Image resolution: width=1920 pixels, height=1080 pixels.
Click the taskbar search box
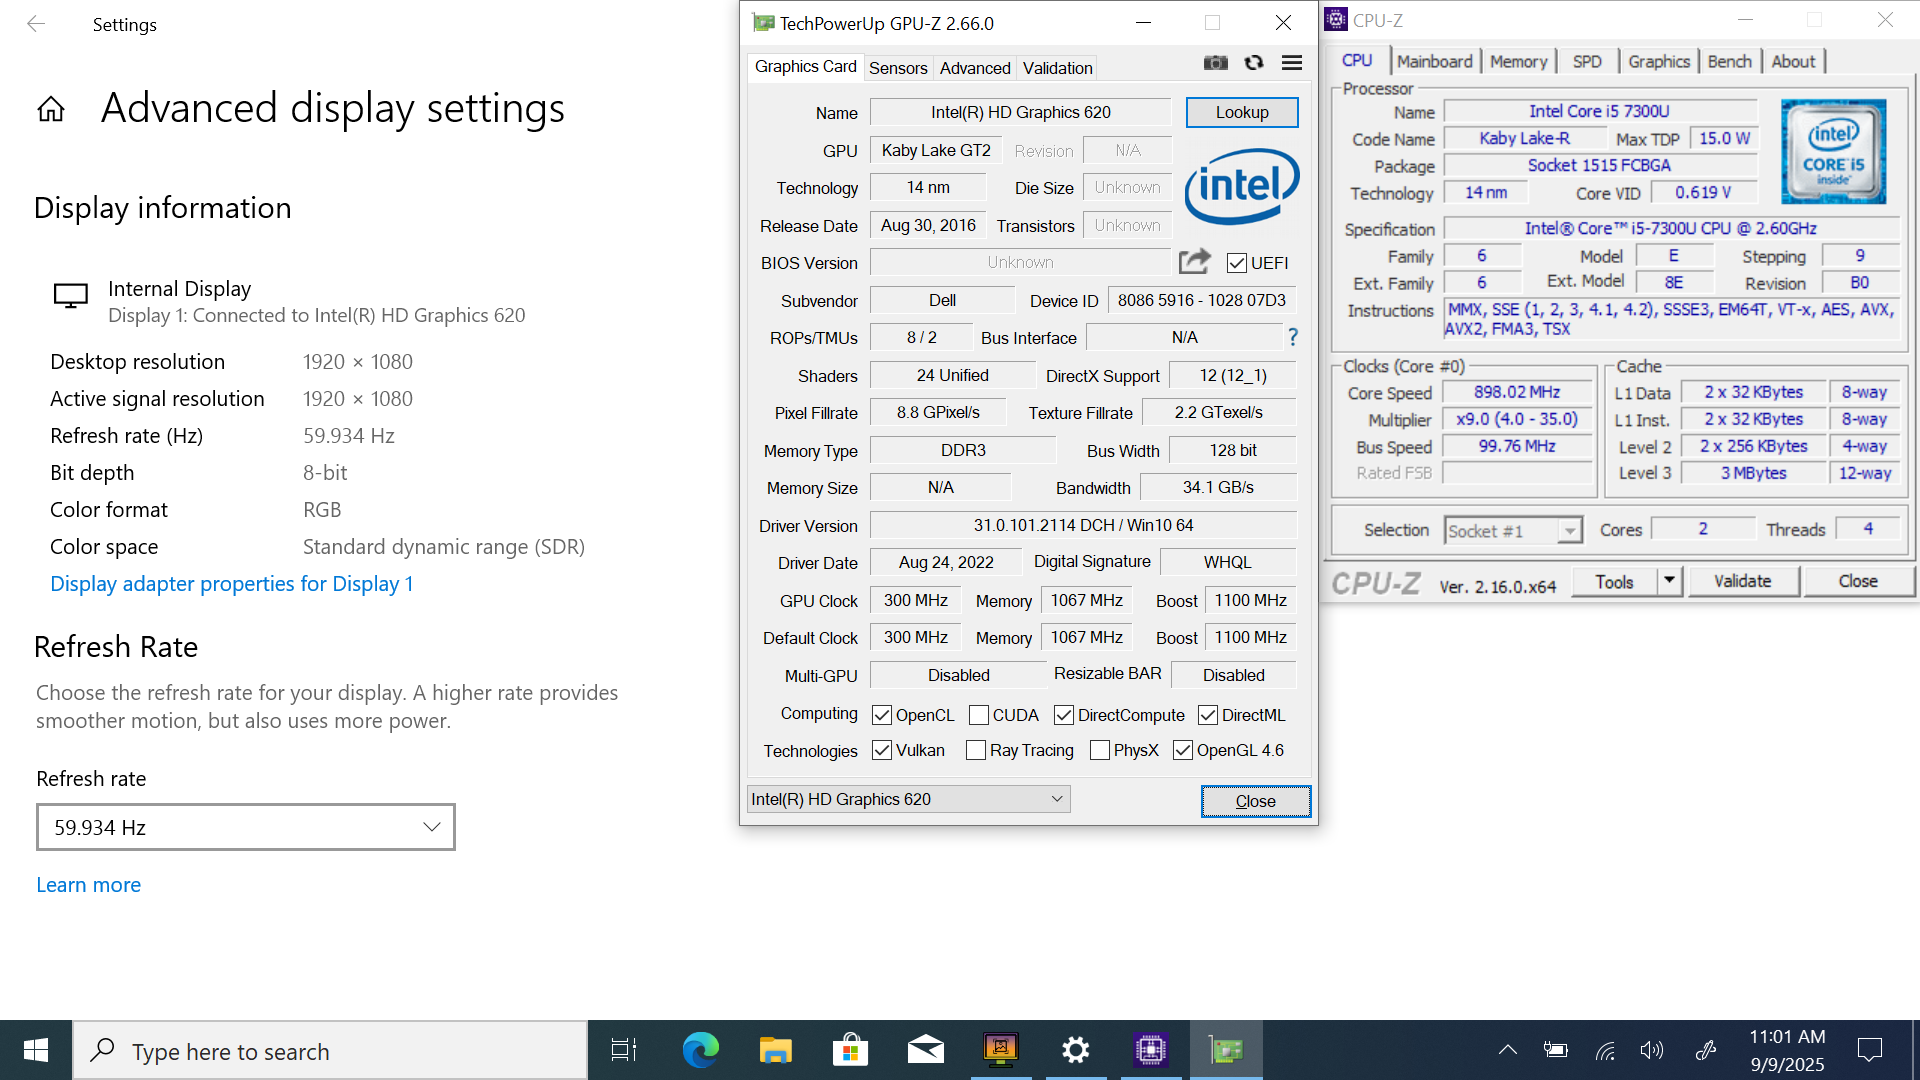tap(330, 1051)
